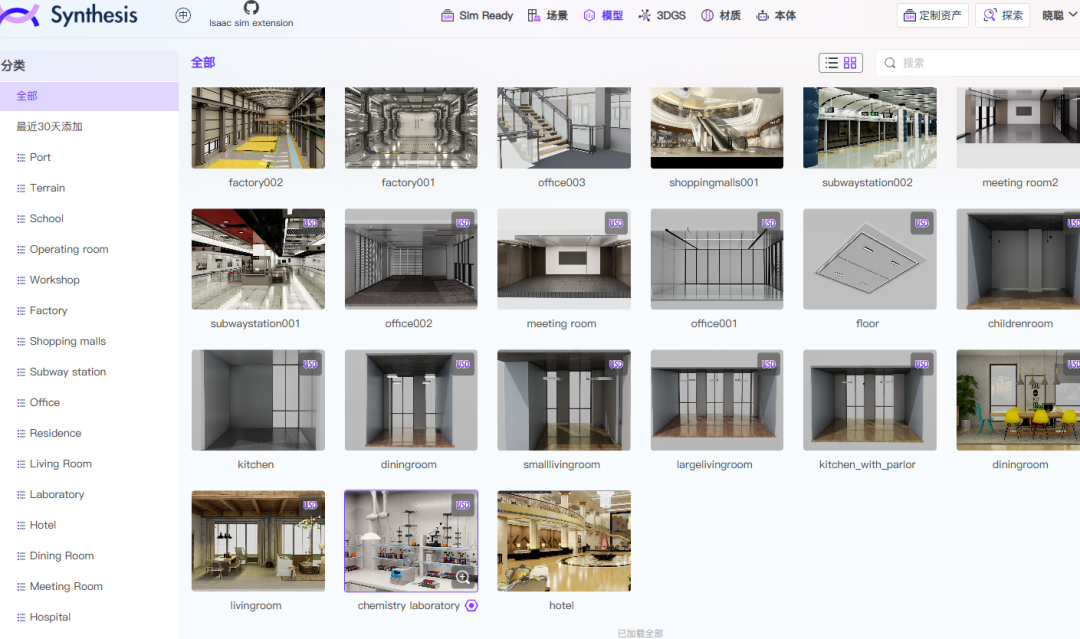
Task: Click the 探索 explore button
Action: coord(1002,15)
